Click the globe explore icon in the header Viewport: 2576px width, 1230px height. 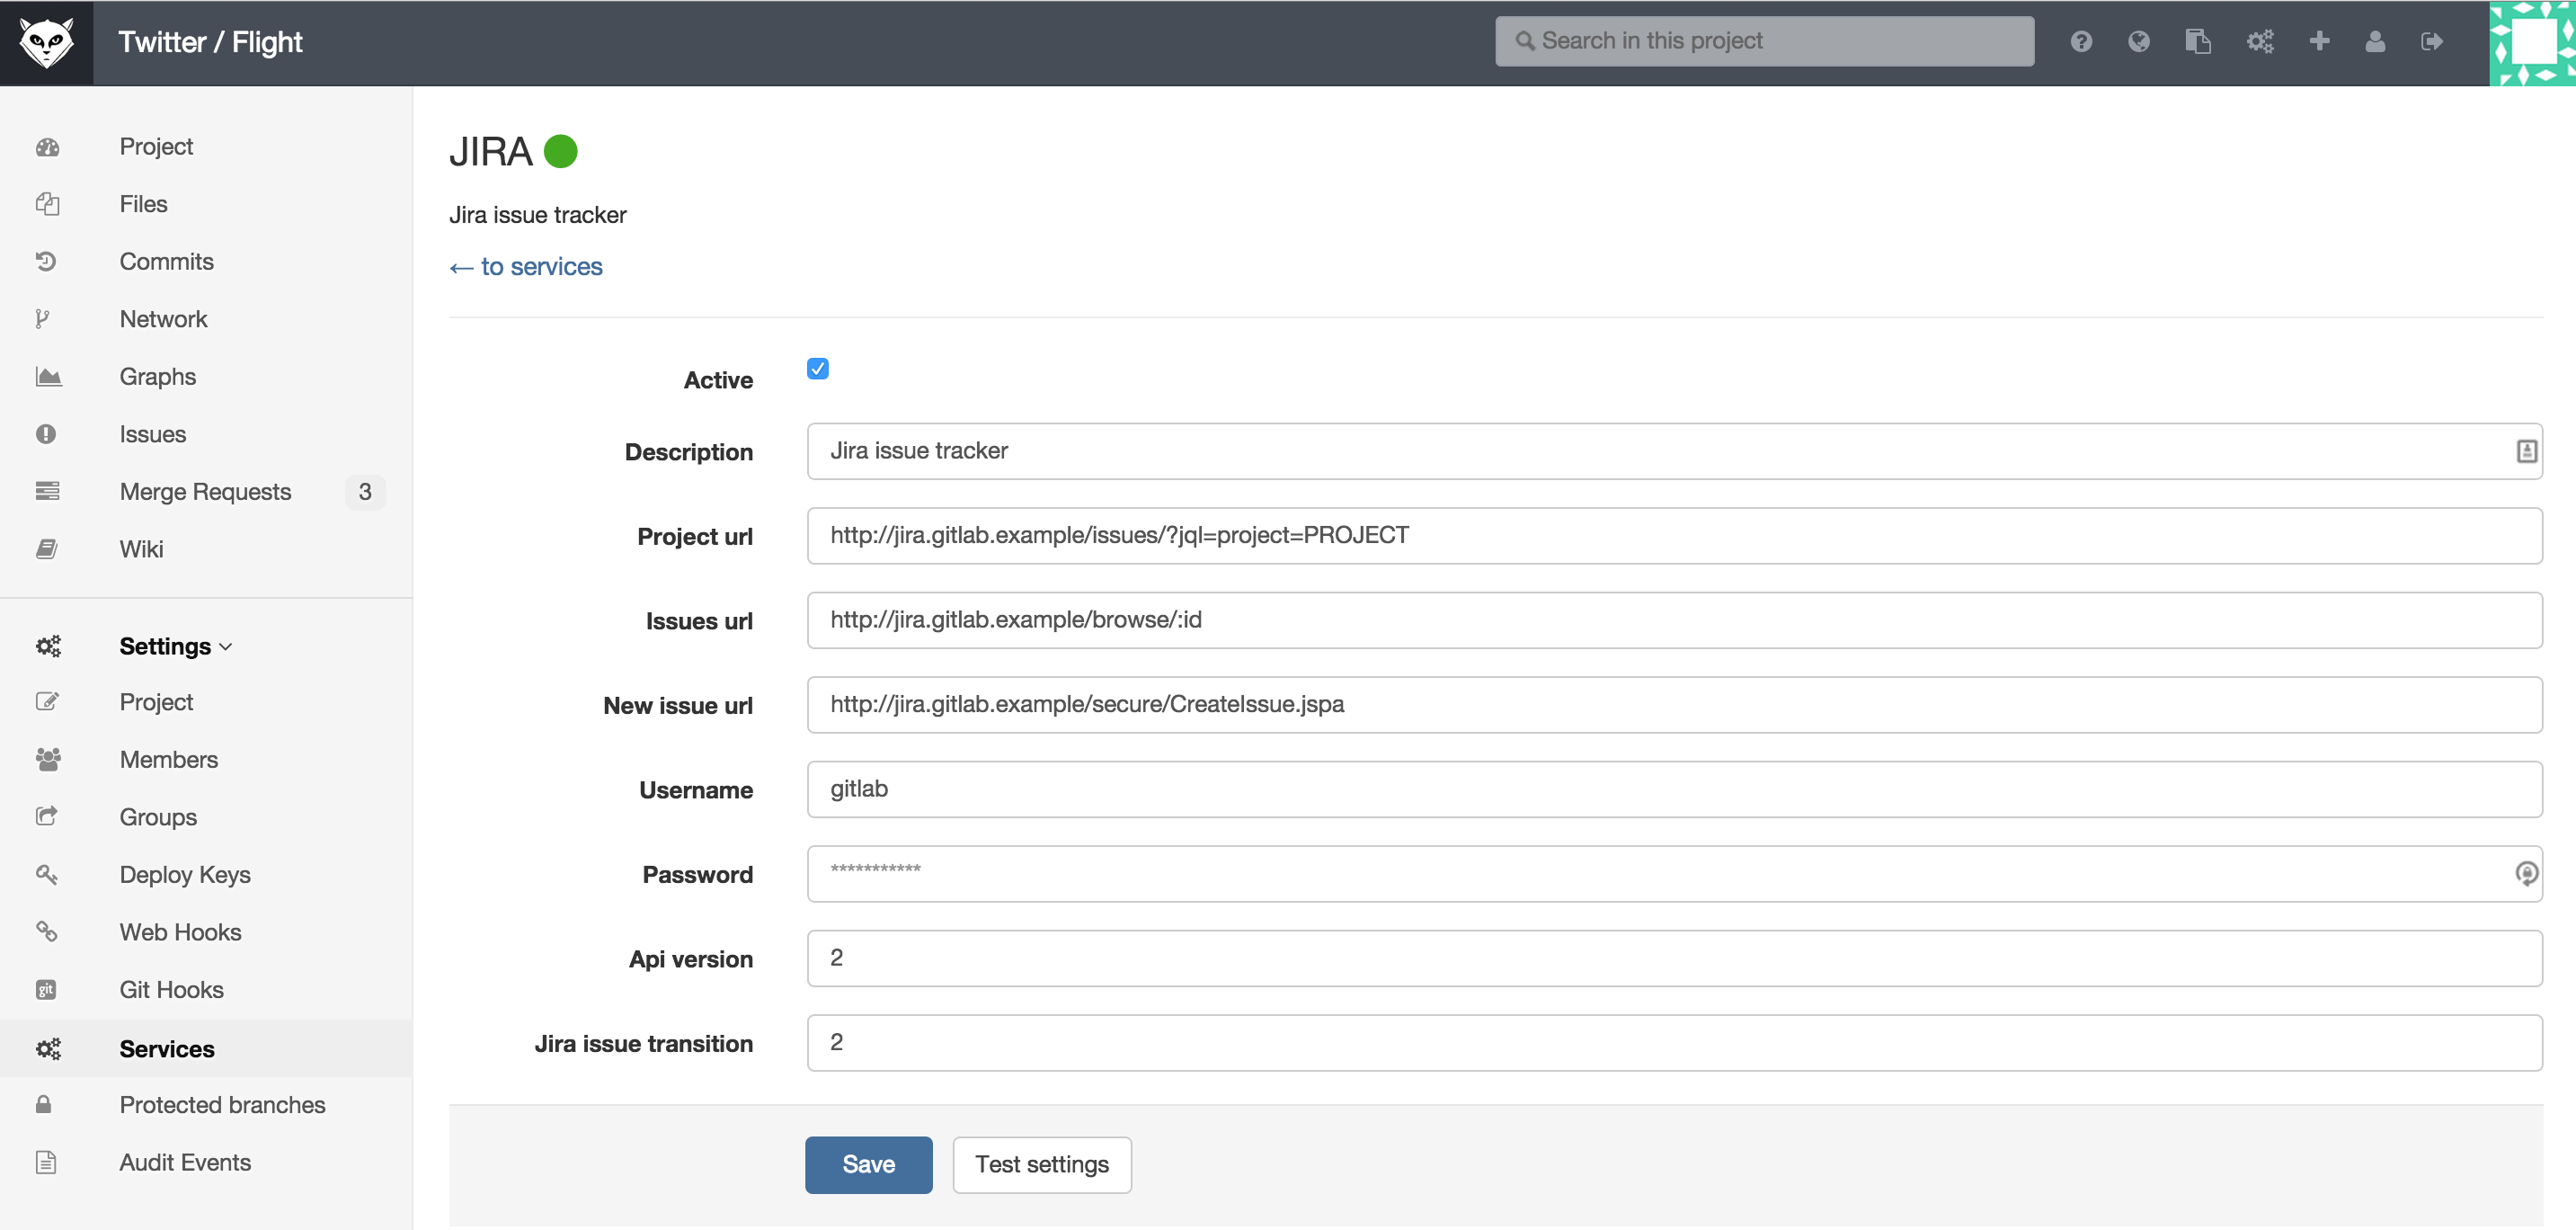coord(2139,41)
